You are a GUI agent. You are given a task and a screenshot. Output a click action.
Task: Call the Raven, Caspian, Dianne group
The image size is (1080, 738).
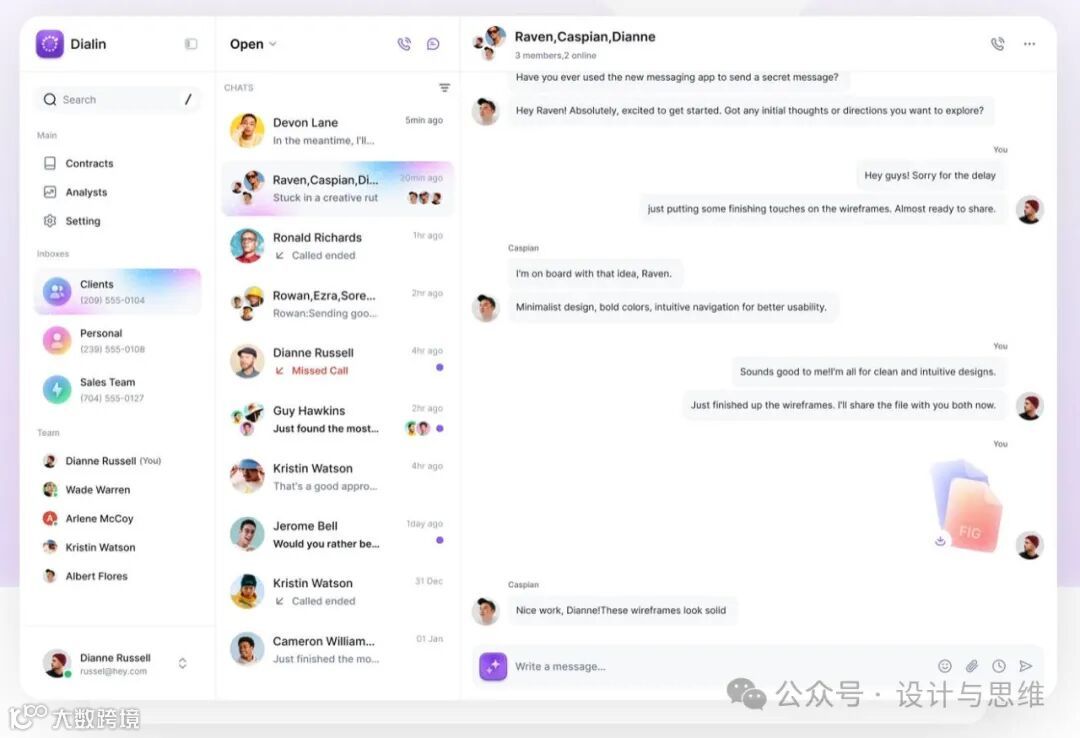pyautogui.click(x=997, y=44)
